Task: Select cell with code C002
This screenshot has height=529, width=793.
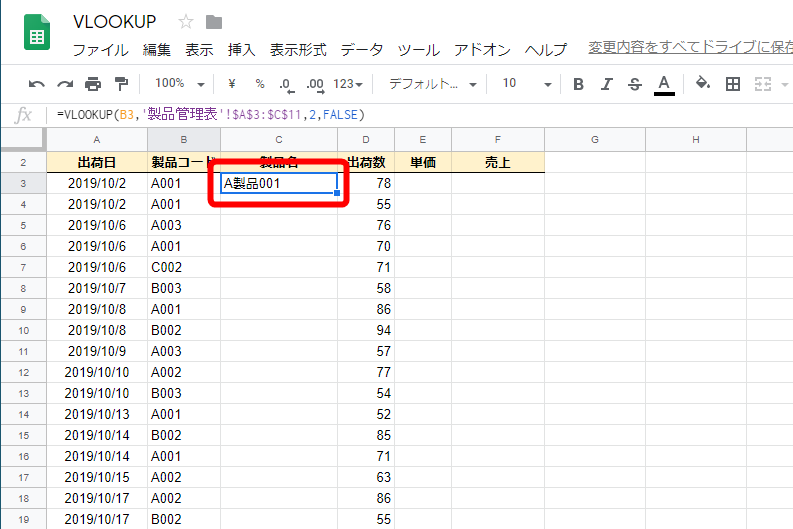Action: (184, 267)
